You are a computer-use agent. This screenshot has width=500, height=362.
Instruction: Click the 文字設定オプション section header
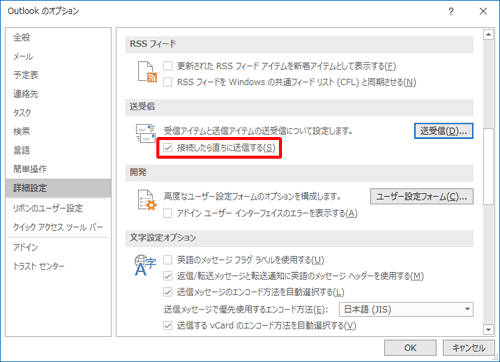point(299,238)
